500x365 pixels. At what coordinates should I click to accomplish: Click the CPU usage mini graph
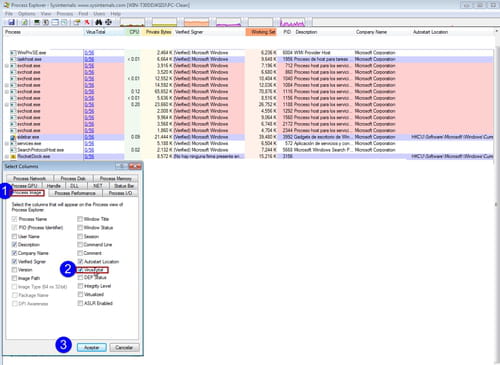coord(132,22)
